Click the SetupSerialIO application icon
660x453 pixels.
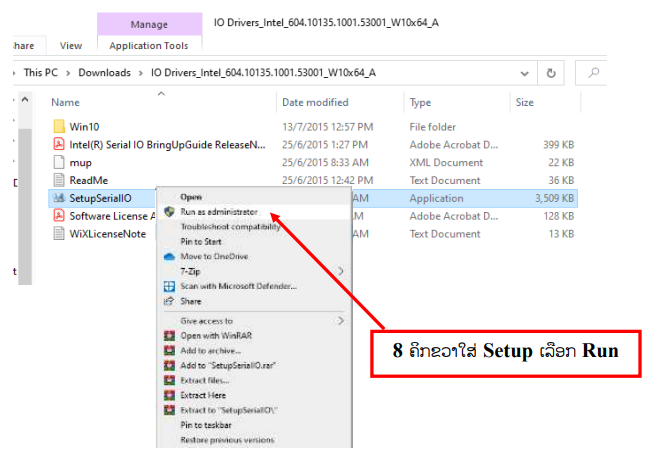(59, 198)
